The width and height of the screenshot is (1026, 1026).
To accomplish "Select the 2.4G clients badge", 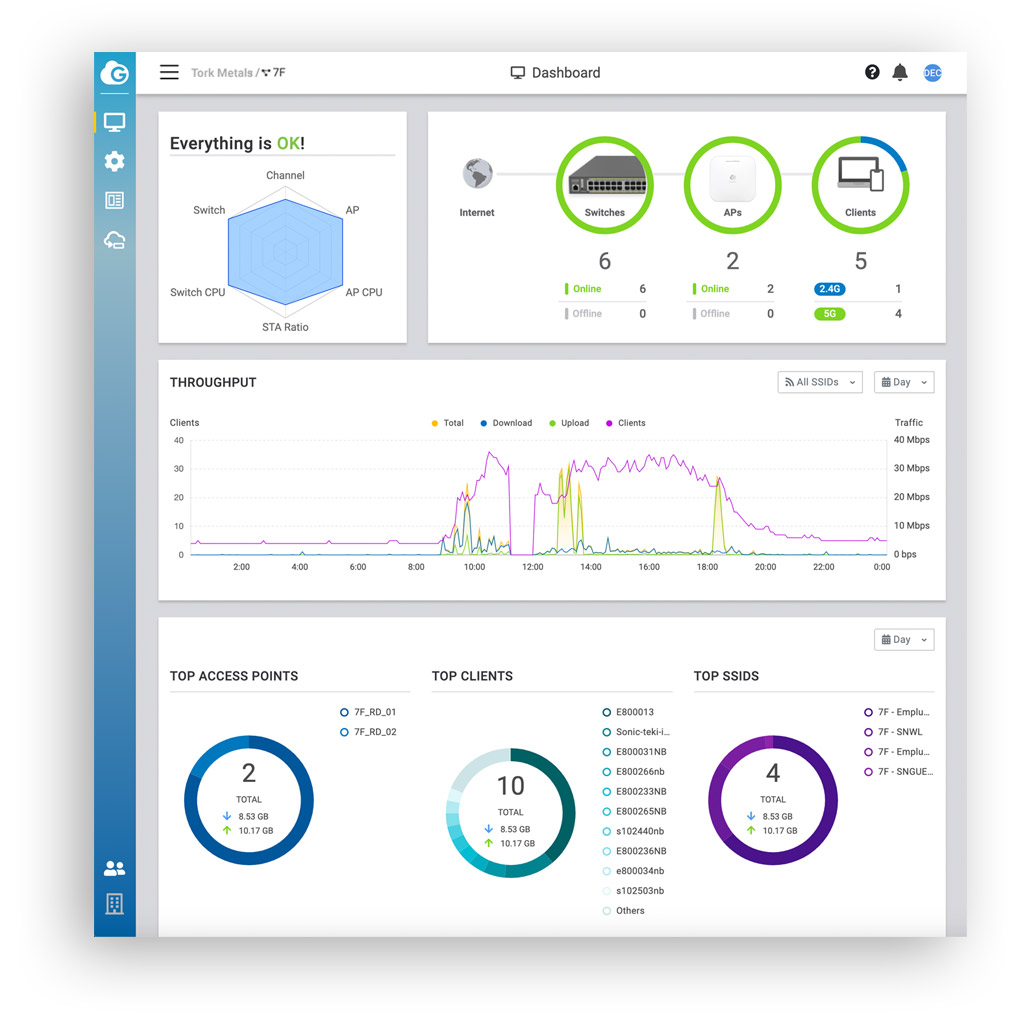I will pyautogui.click(x=830, y=289).
